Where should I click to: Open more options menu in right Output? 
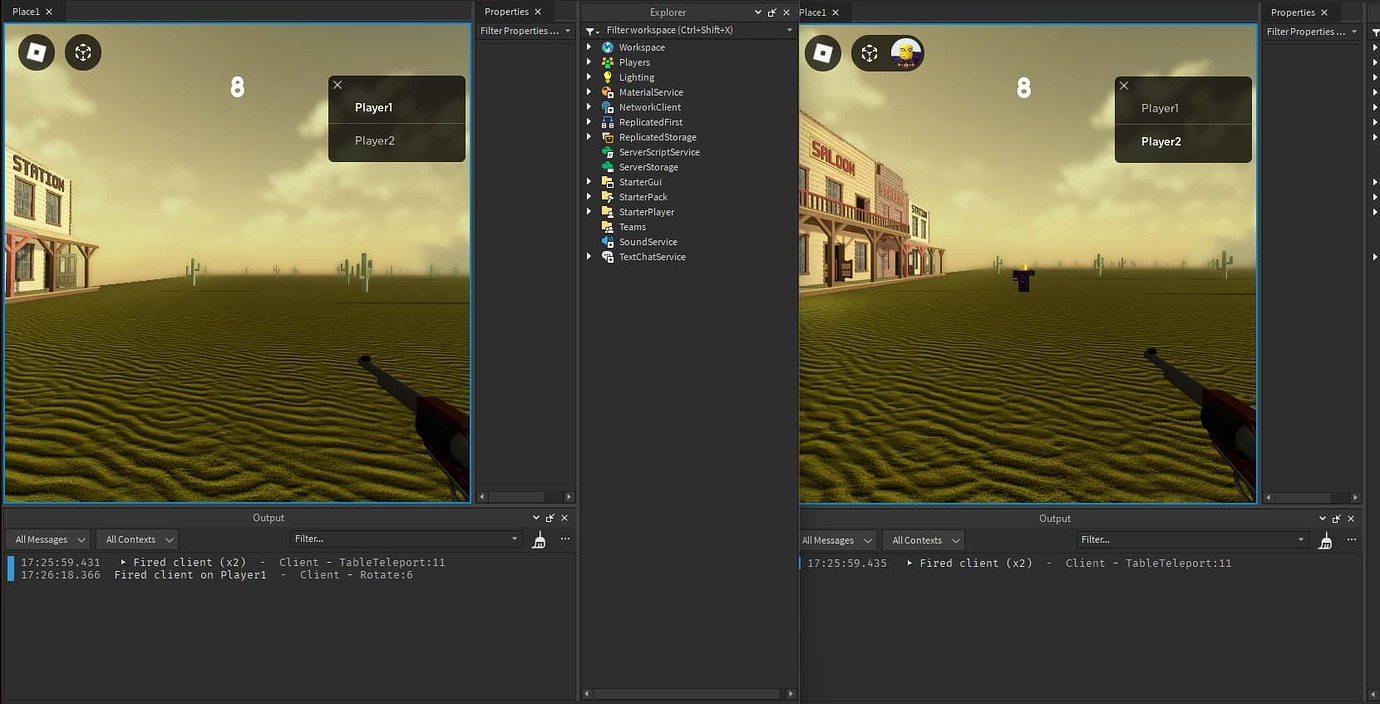click(x=1351, y=540)
